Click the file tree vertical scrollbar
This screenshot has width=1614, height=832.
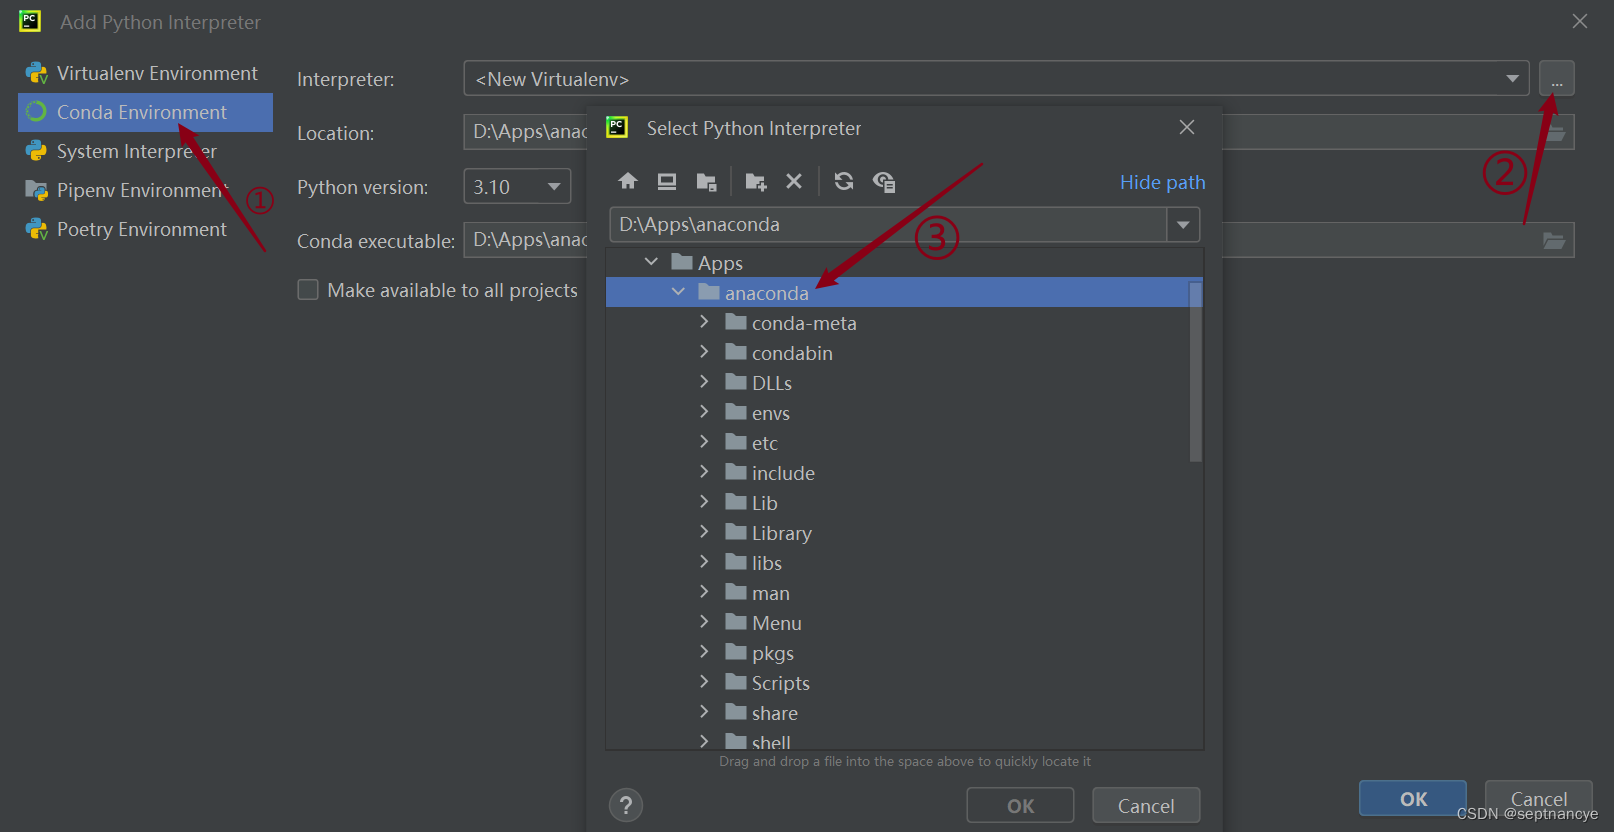pyautogui.click(x=1195, y=372)
